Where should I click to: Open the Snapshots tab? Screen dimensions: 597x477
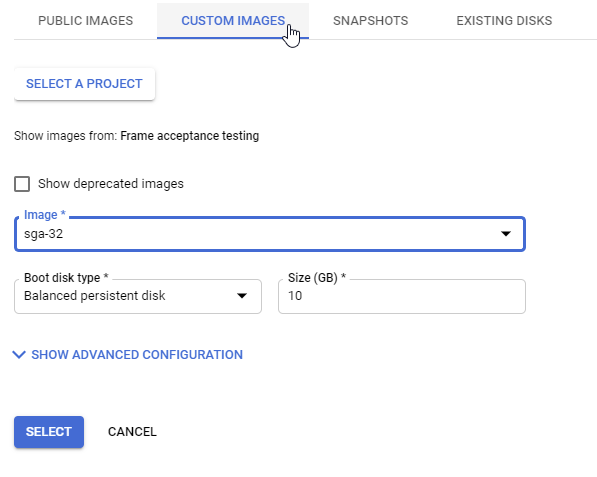370,21
